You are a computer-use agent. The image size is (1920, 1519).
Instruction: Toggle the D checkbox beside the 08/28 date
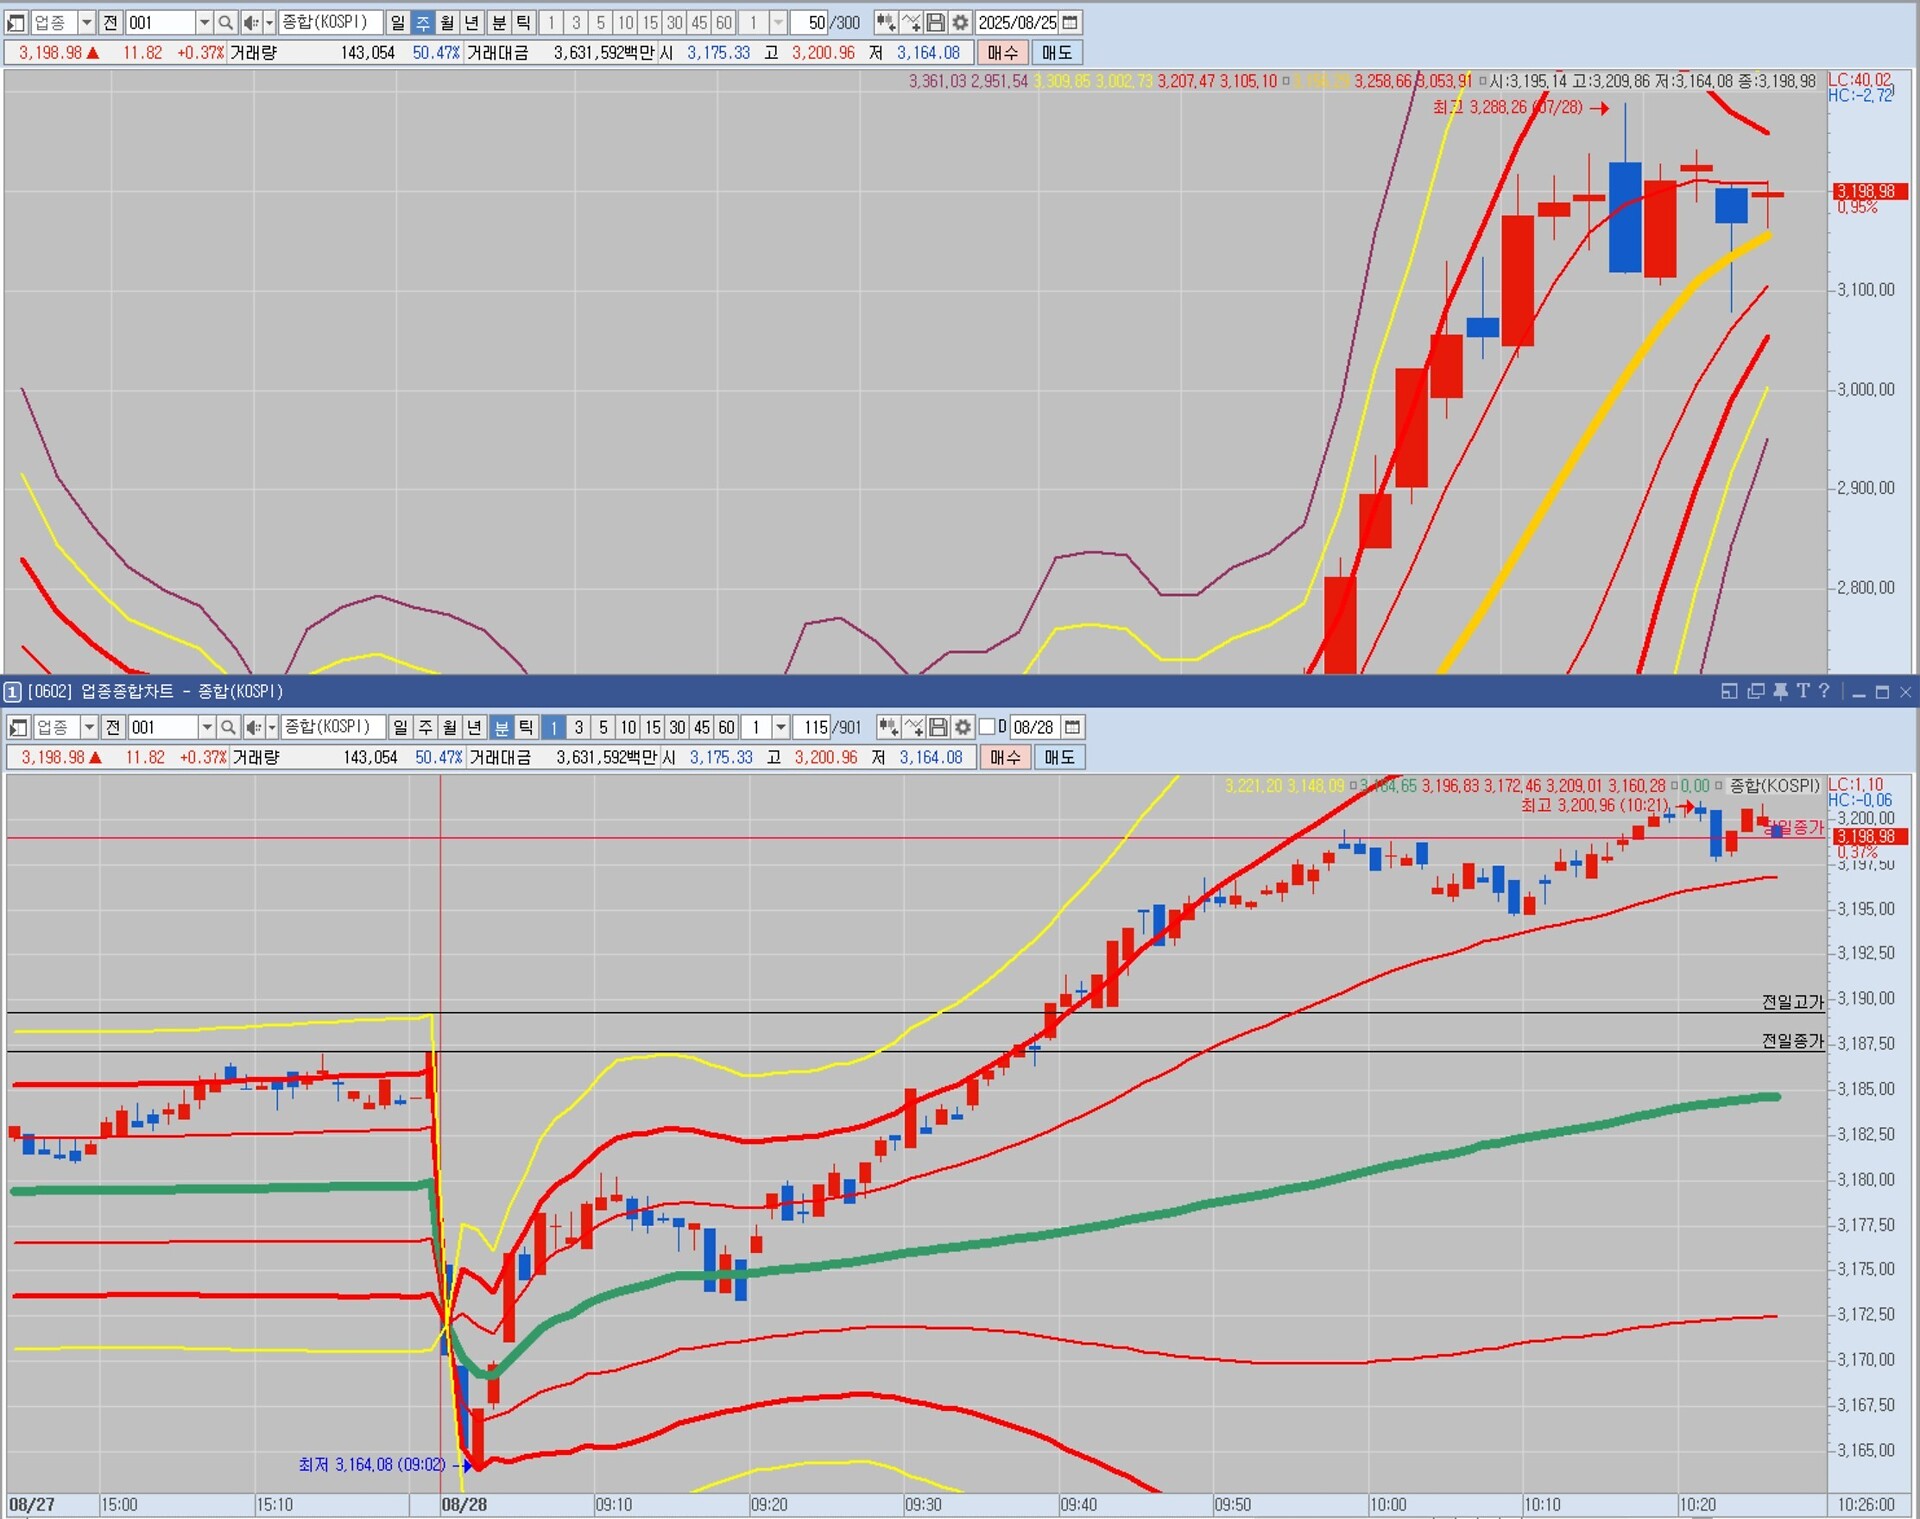pyautogui.click(x=988, y=727)
